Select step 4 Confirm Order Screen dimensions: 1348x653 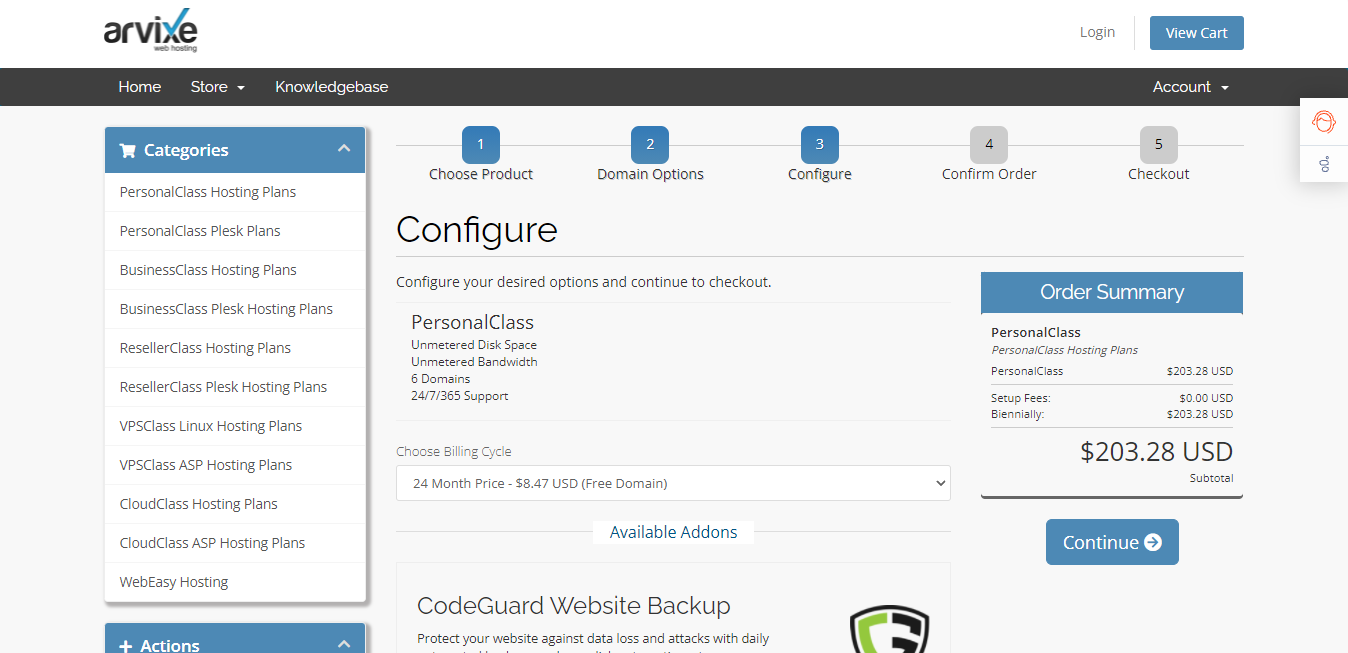(x=989, y=155)
